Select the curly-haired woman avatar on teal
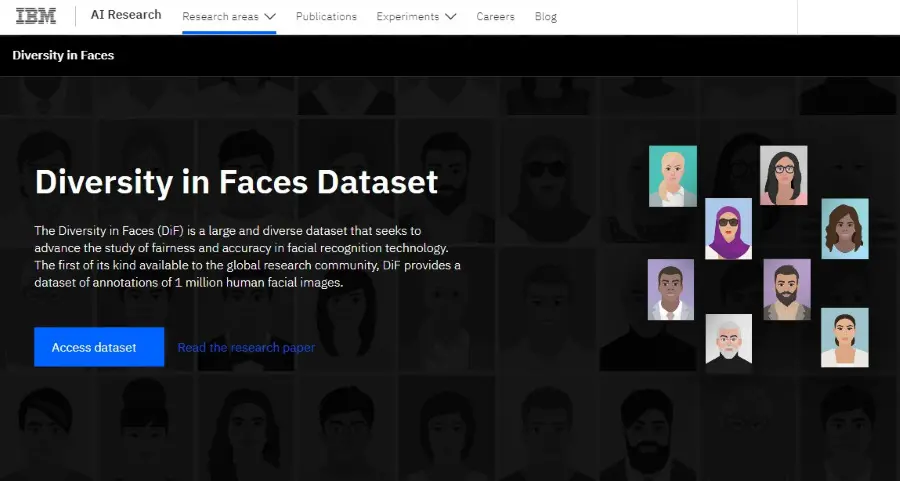This screenshot has width=900, height=481. click(845, 228)
